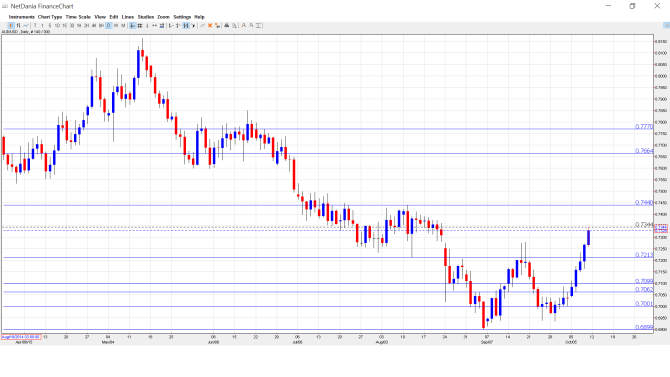Click the 0.7664 level line label

click(x=644, y=151)
